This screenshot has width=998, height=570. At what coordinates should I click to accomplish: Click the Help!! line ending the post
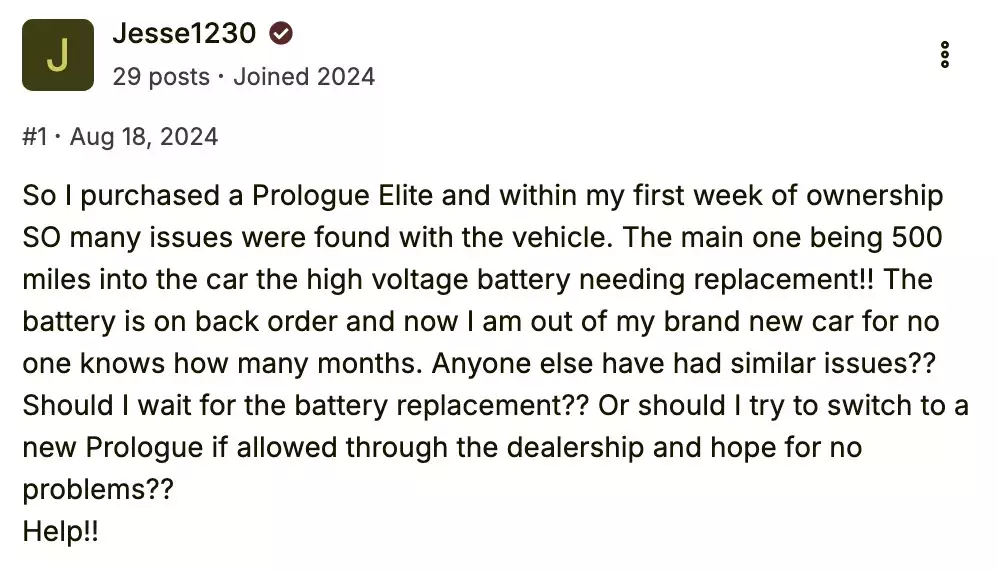60,531
